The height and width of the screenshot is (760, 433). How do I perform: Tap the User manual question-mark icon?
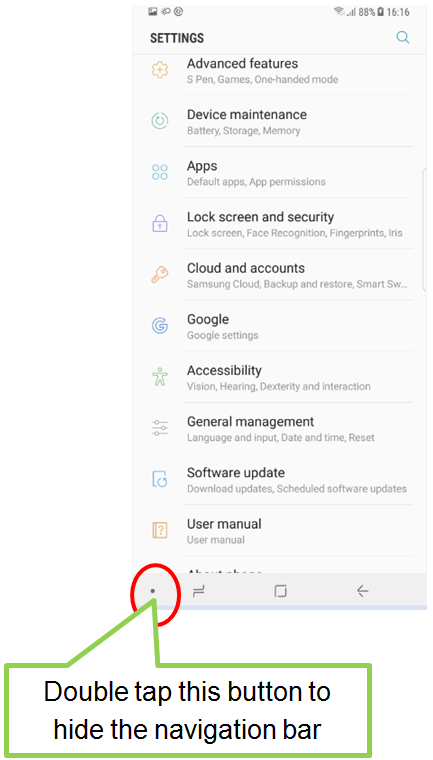pyautogui.click(x=160, y=530)
